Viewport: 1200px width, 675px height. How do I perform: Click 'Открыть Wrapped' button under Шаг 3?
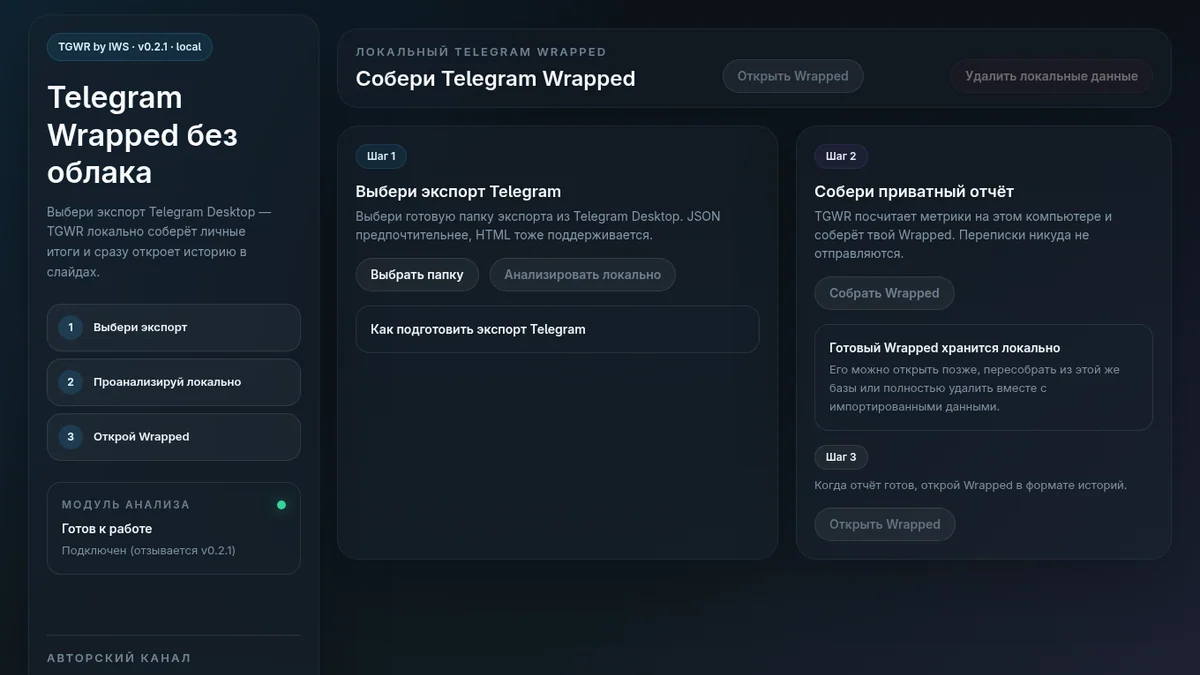pyautogui.click(x=885, y=524)
